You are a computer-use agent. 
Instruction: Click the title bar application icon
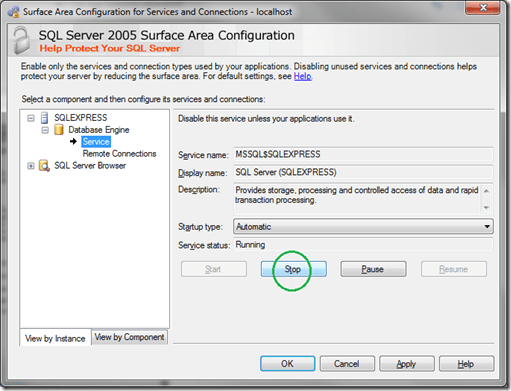[14, 12]
